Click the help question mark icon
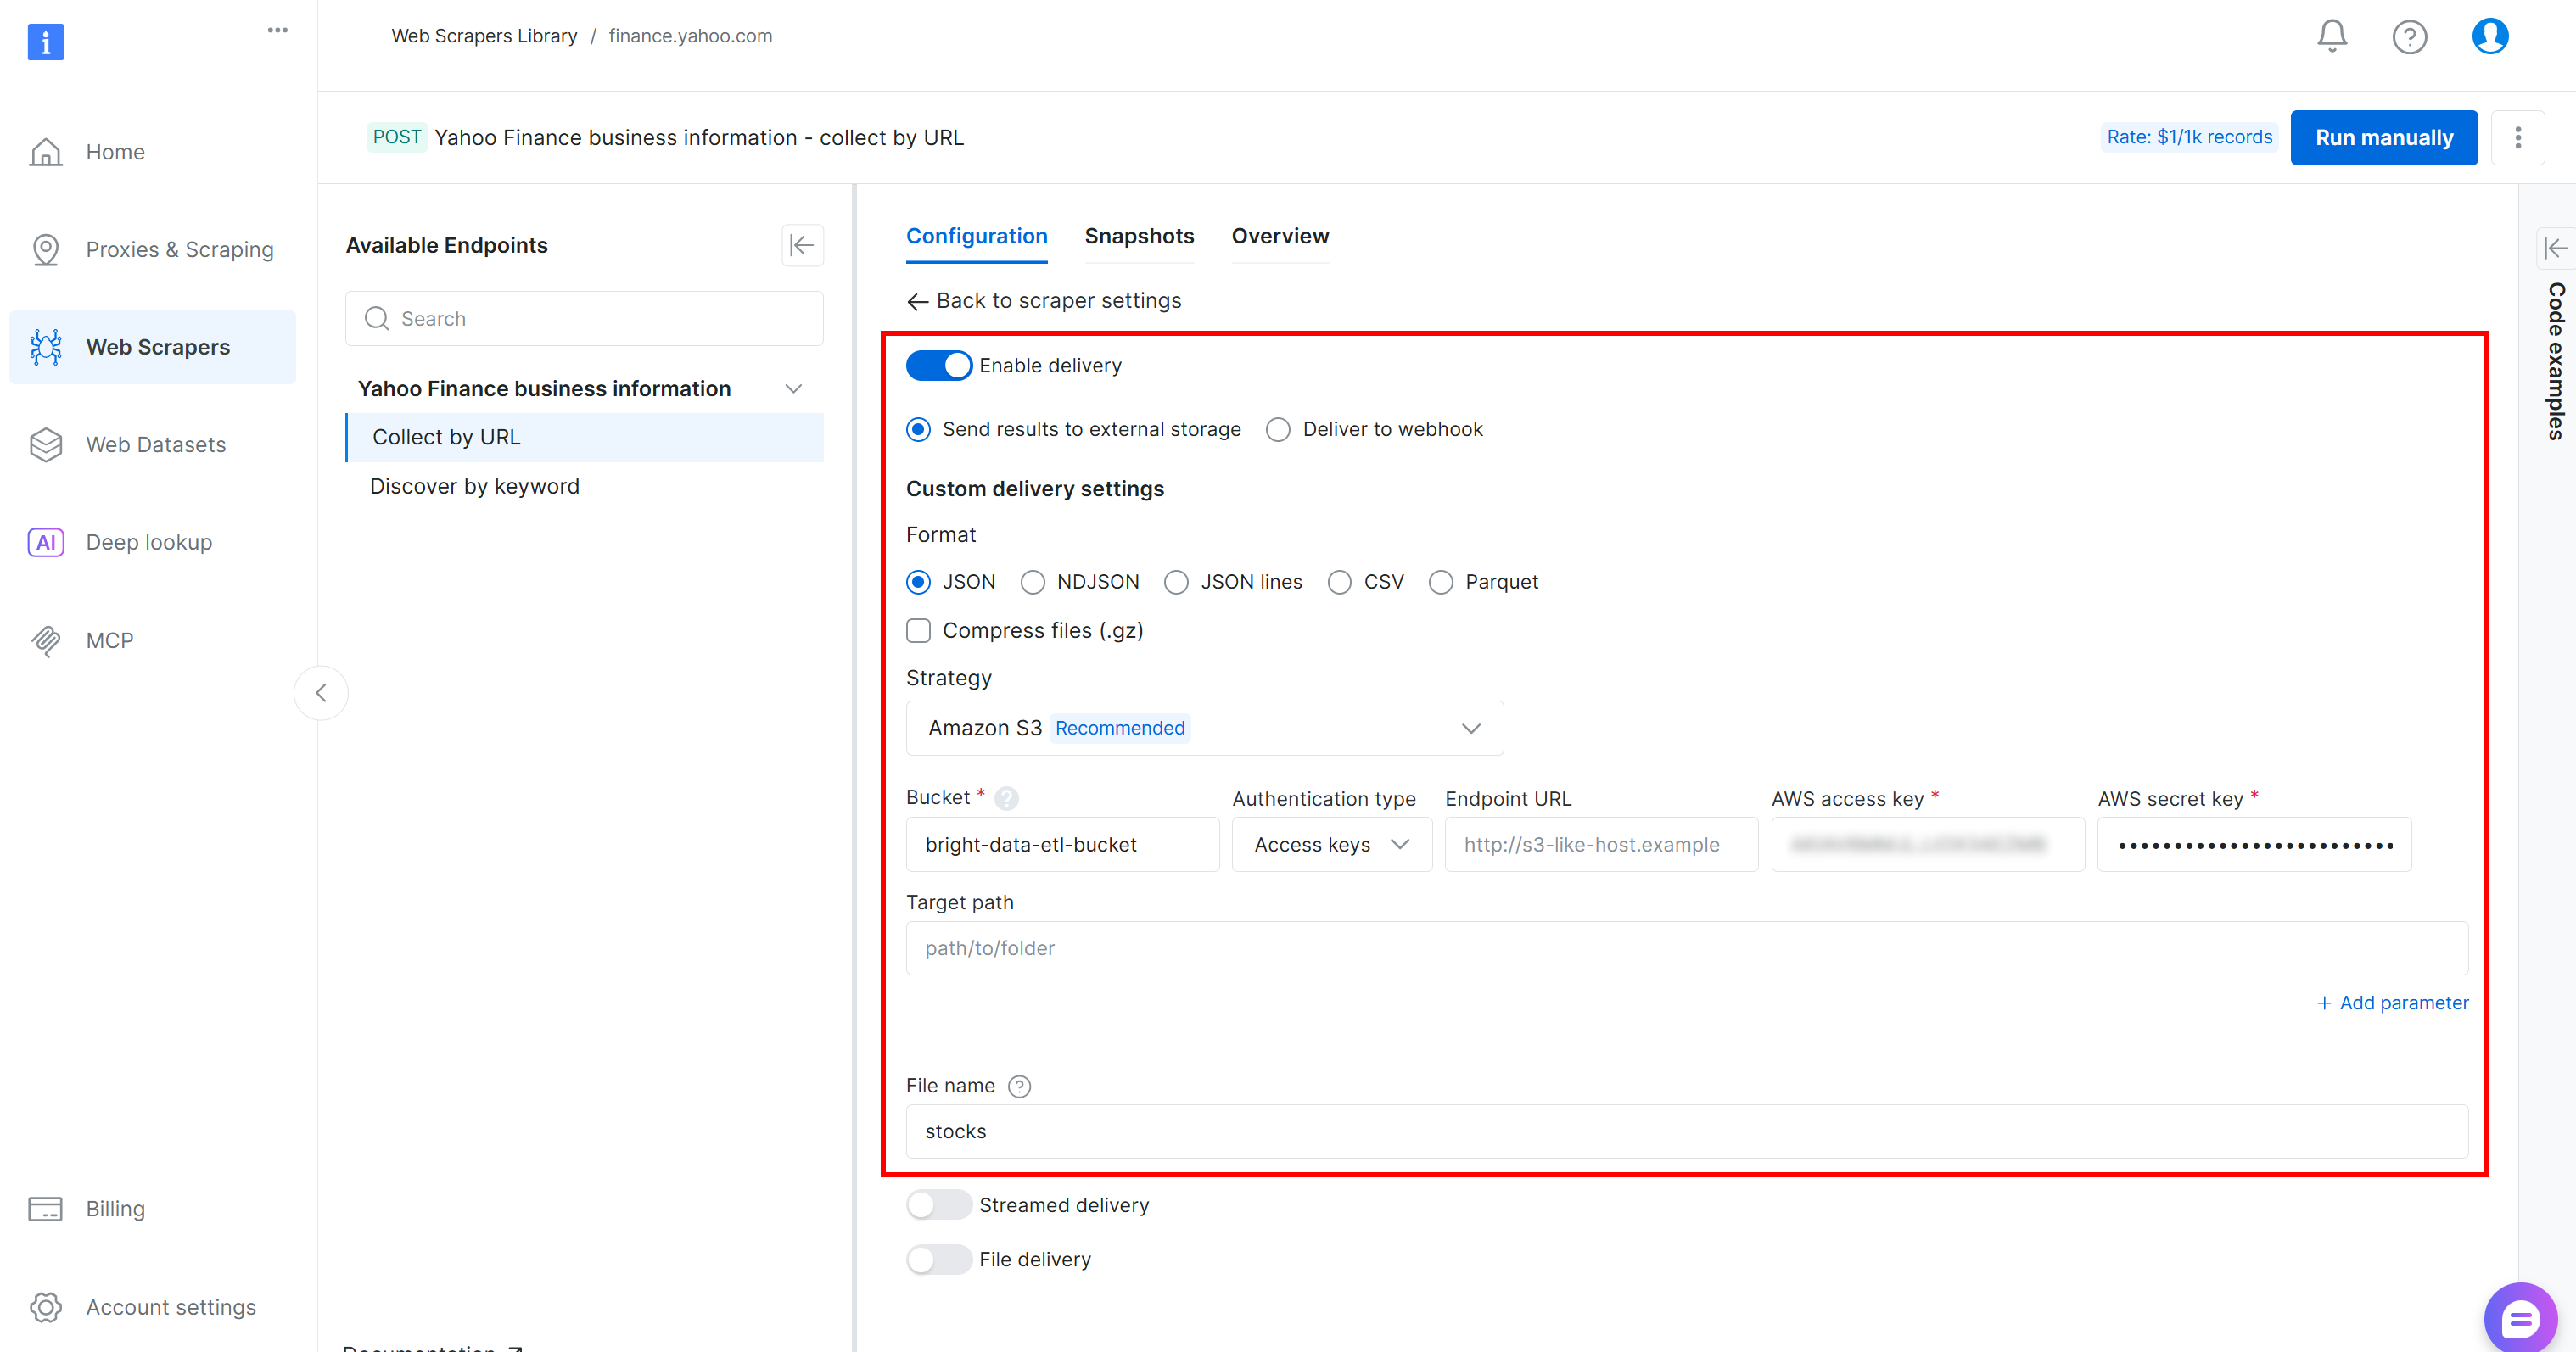 2410,36
